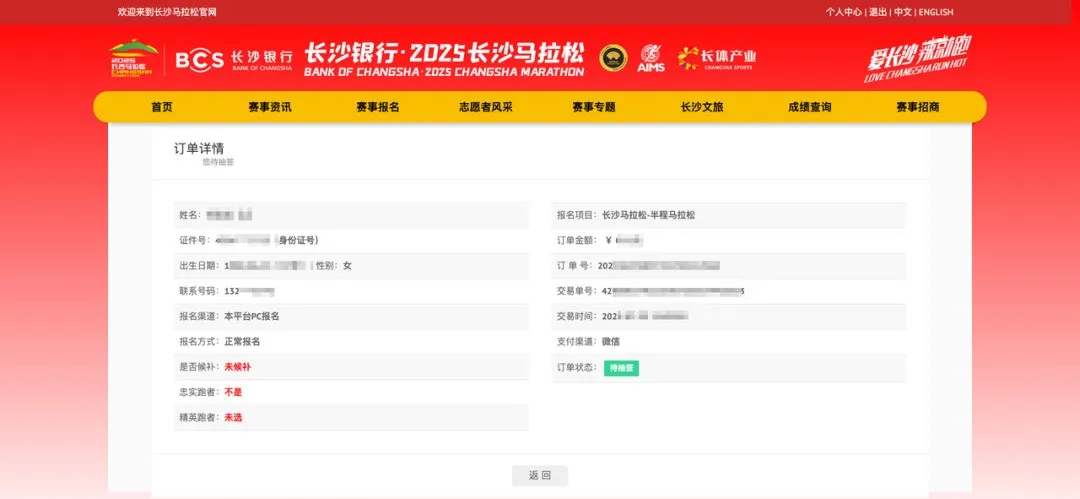Click the 长体产业 Changsha Sports logo
The height and width of the screenshot is (499, 1080).
(x=716, y=59)
